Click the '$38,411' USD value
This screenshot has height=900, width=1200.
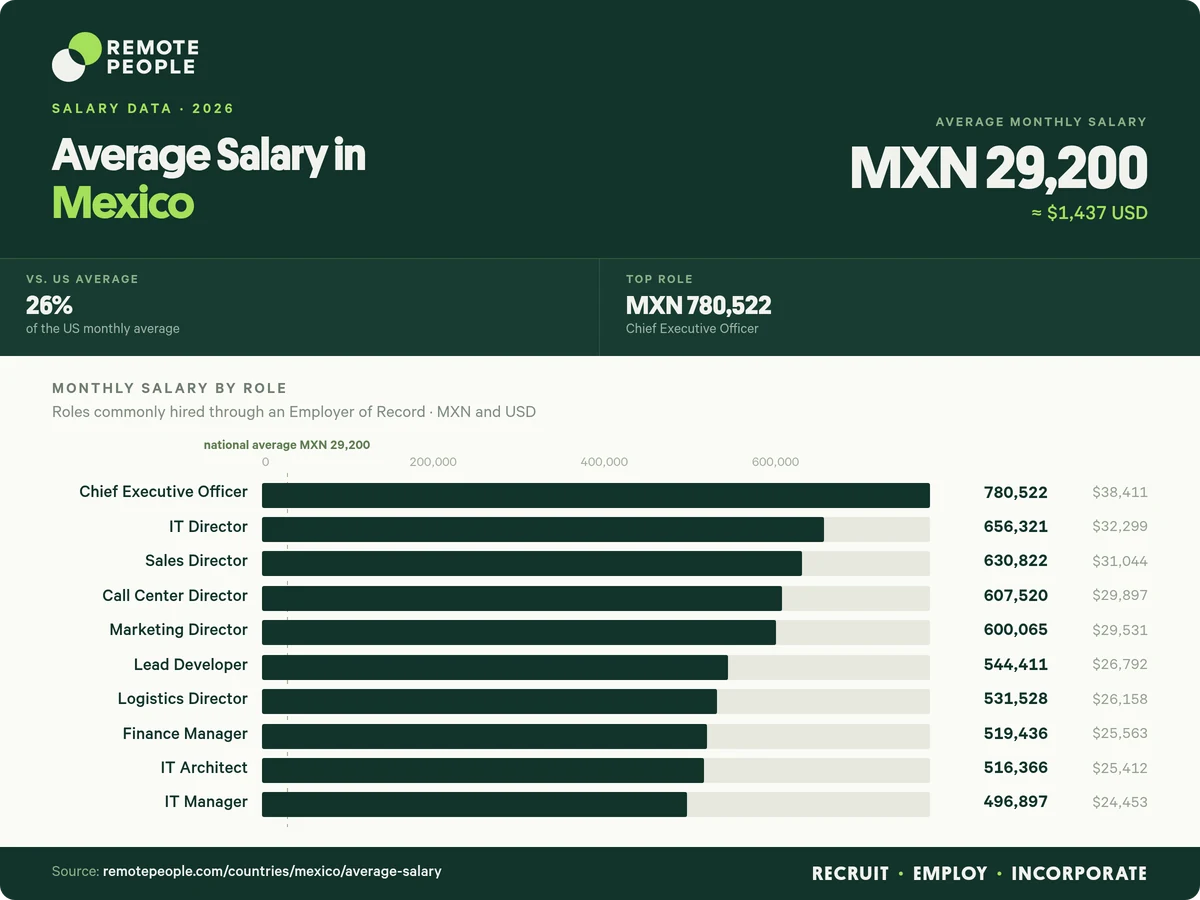pyautogui.click(x=1120, y=492)
